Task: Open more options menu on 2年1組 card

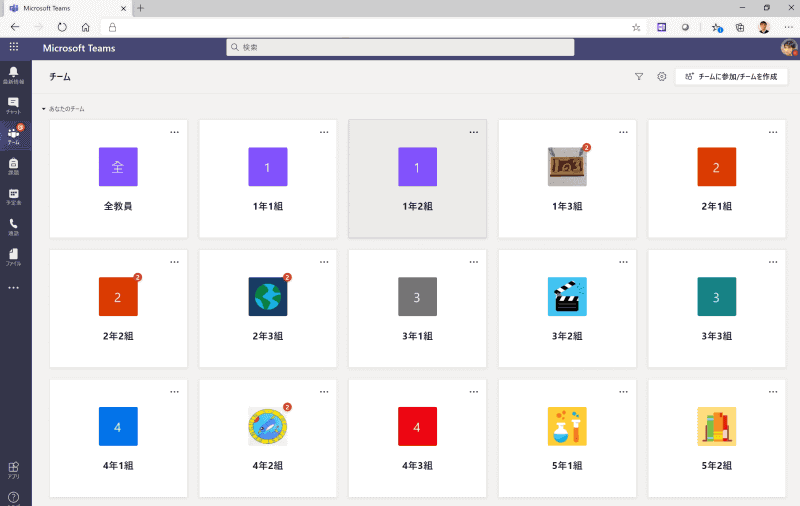Action: point(773,131)
